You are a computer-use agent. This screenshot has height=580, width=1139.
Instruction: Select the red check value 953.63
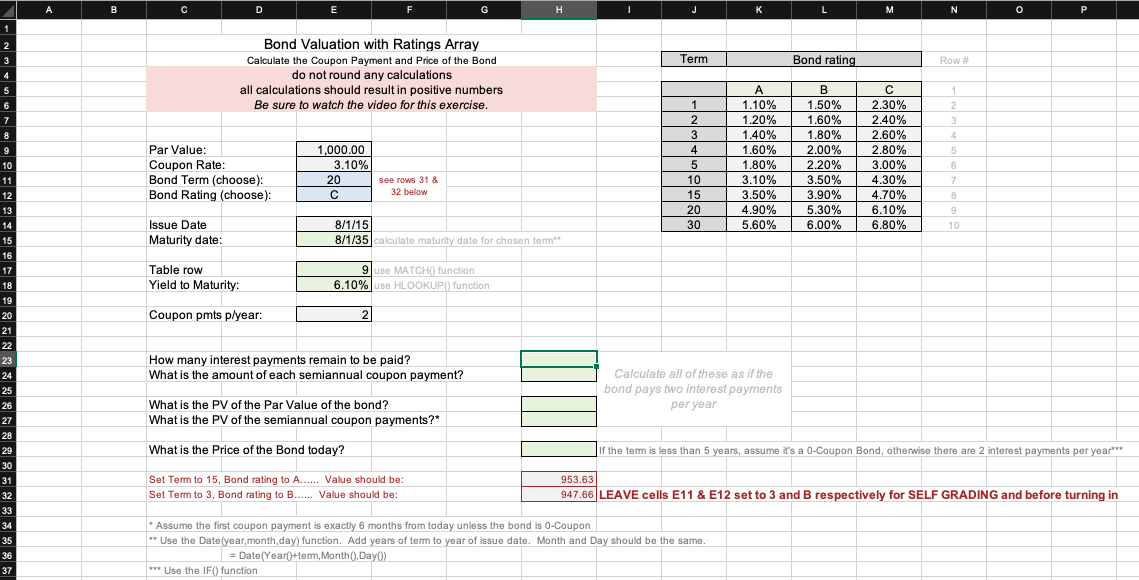(558, 479)
